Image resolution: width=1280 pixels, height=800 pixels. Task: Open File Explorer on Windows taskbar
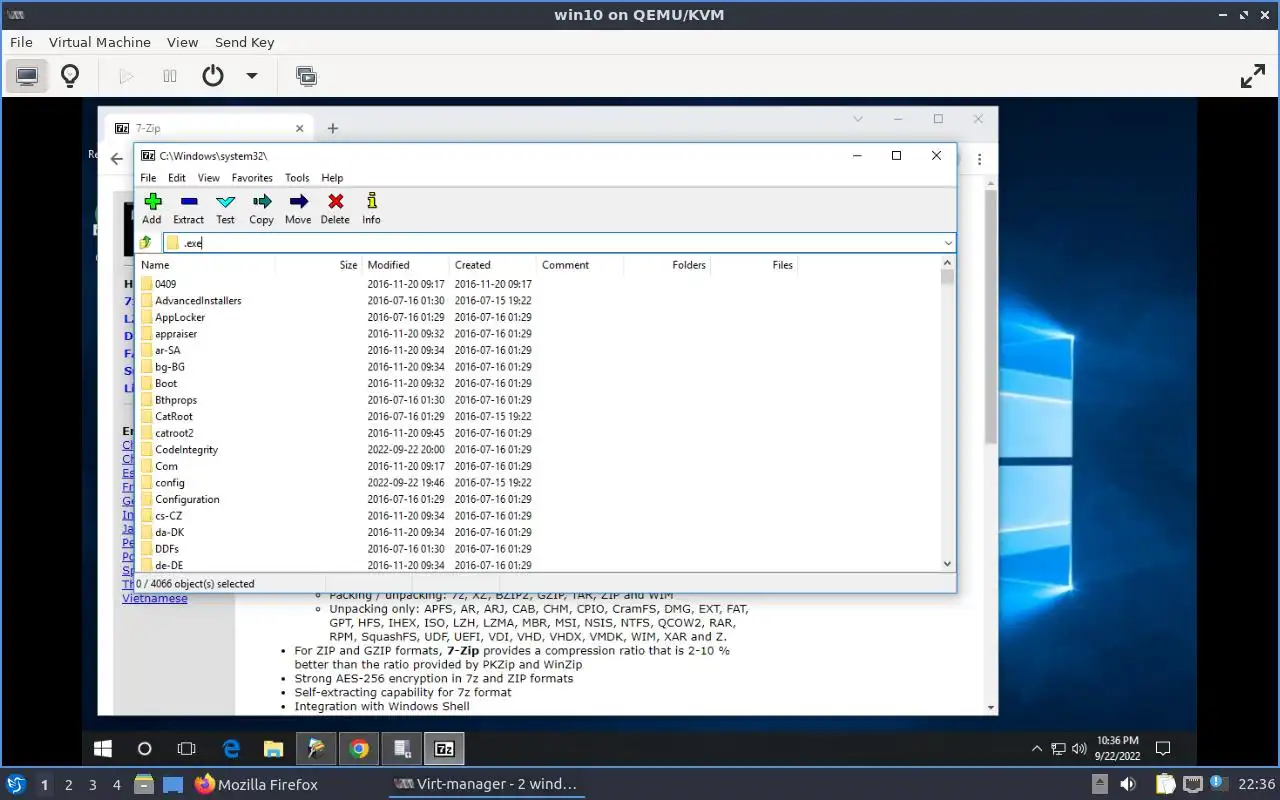273,748
